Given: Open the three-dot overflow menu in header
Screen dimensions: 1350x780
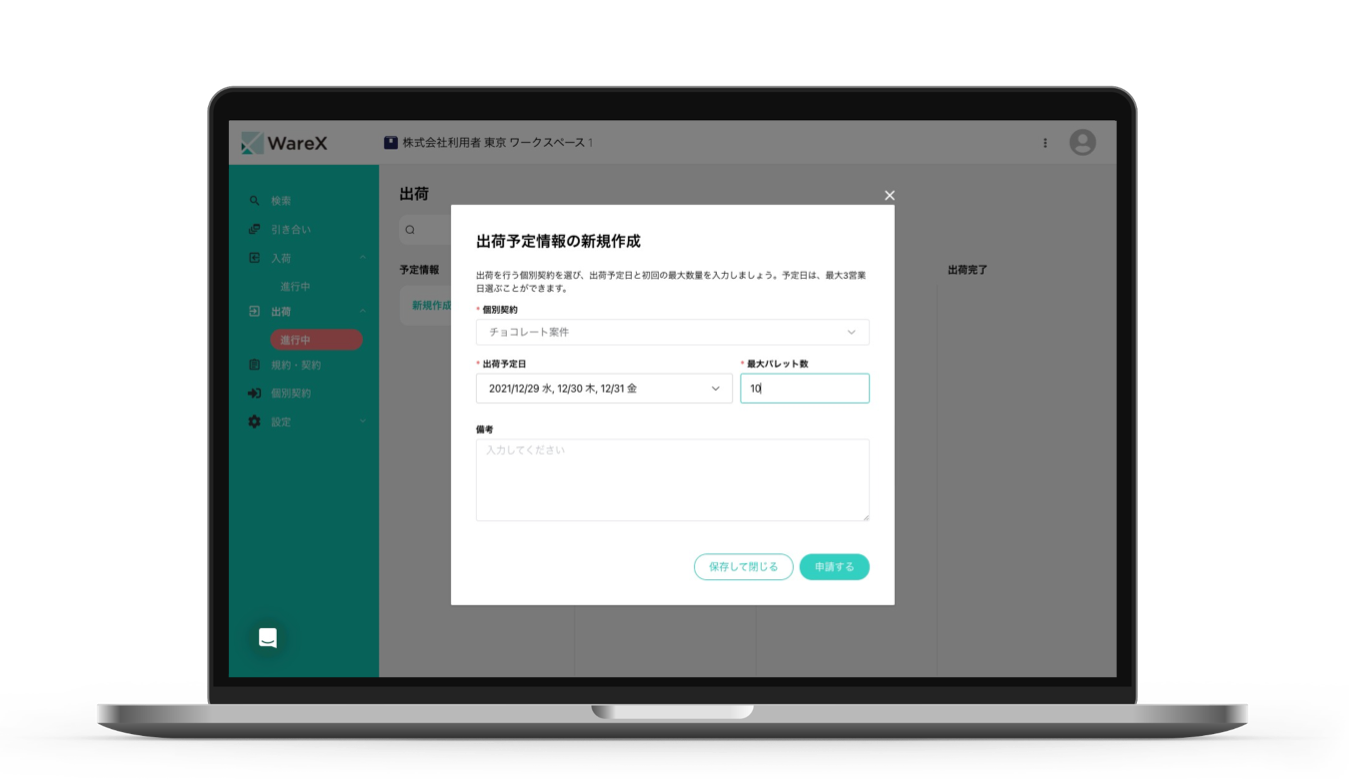Looking at the screenshot, I should click(x=1044, y=142).
